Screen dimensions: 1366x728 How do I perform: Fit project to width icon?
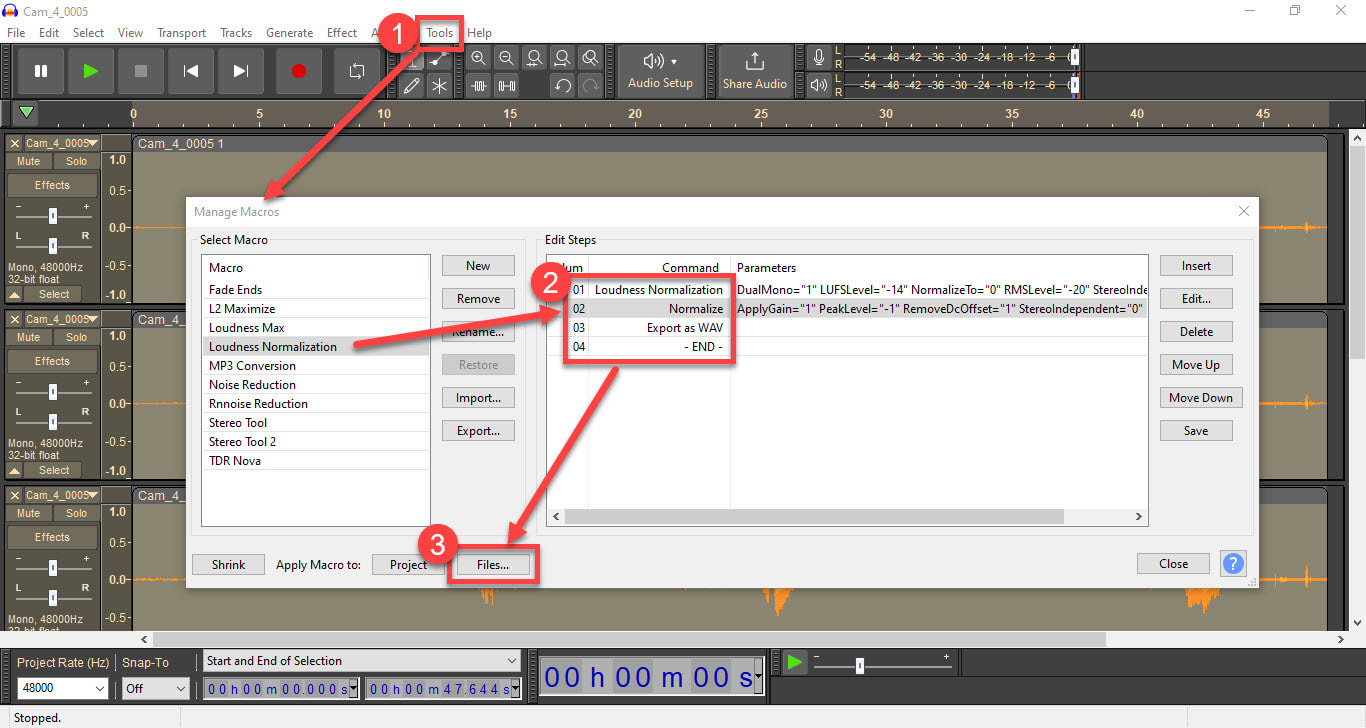(x=563, y=59)
